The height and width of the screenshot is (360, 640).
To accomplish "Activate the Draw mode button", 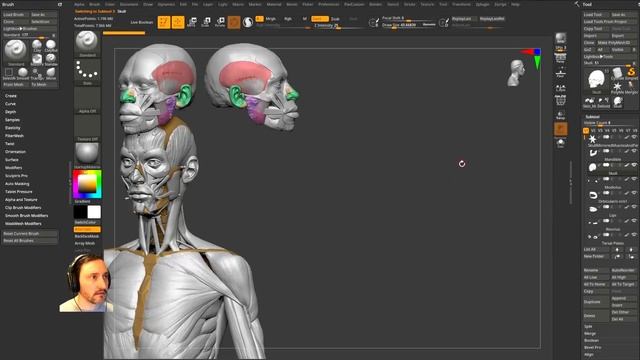I will 178,22.
